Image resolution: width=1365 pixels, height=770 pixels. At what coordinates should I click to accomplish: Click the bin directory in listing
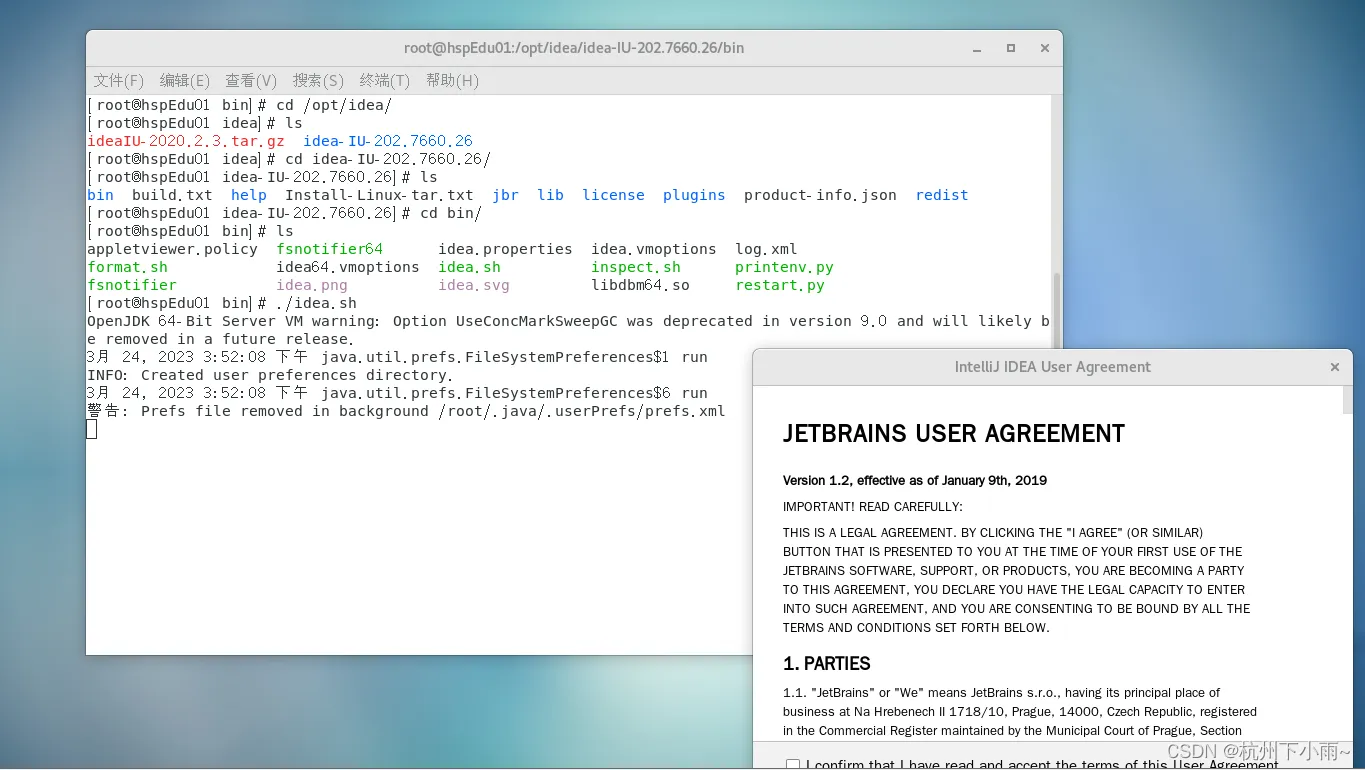point(100,195)
